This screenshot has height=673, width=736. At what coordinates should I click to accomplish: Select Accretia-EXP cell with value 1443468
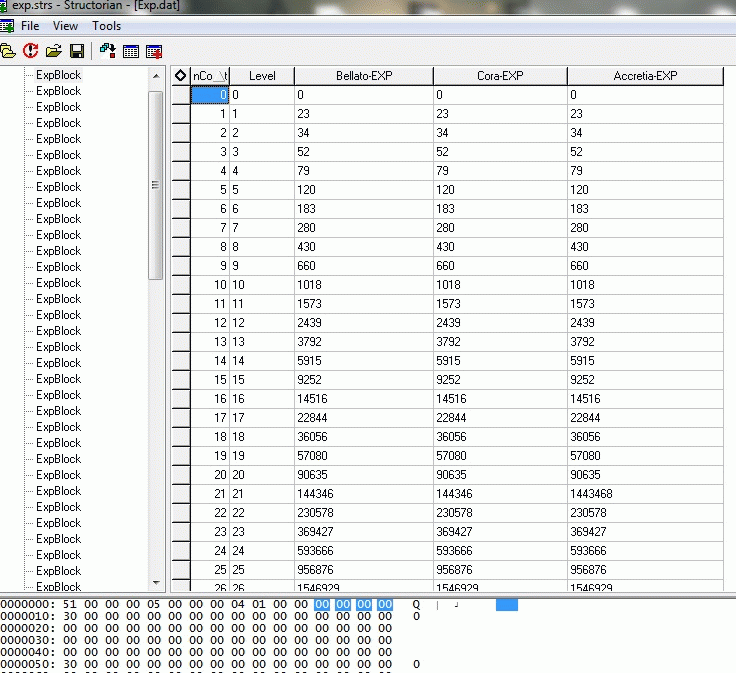645,494
